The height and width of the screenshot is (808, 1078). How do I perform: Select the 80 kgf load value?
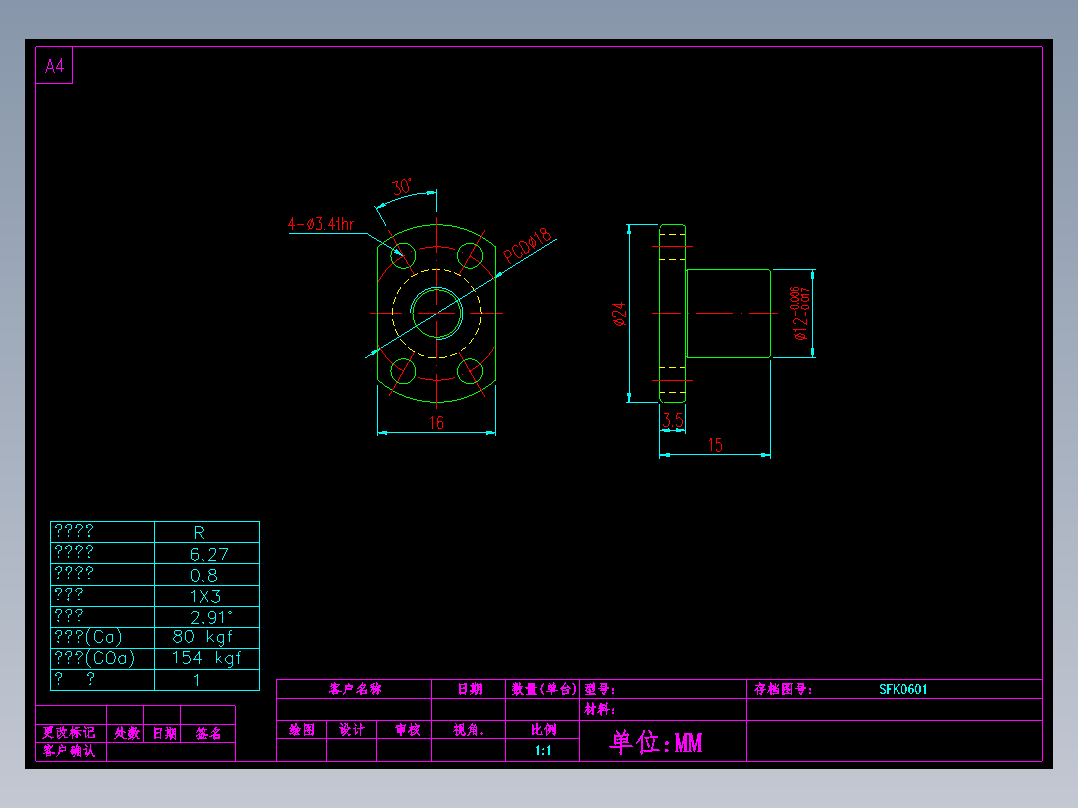pyautogui.click(x=203, y=637)
